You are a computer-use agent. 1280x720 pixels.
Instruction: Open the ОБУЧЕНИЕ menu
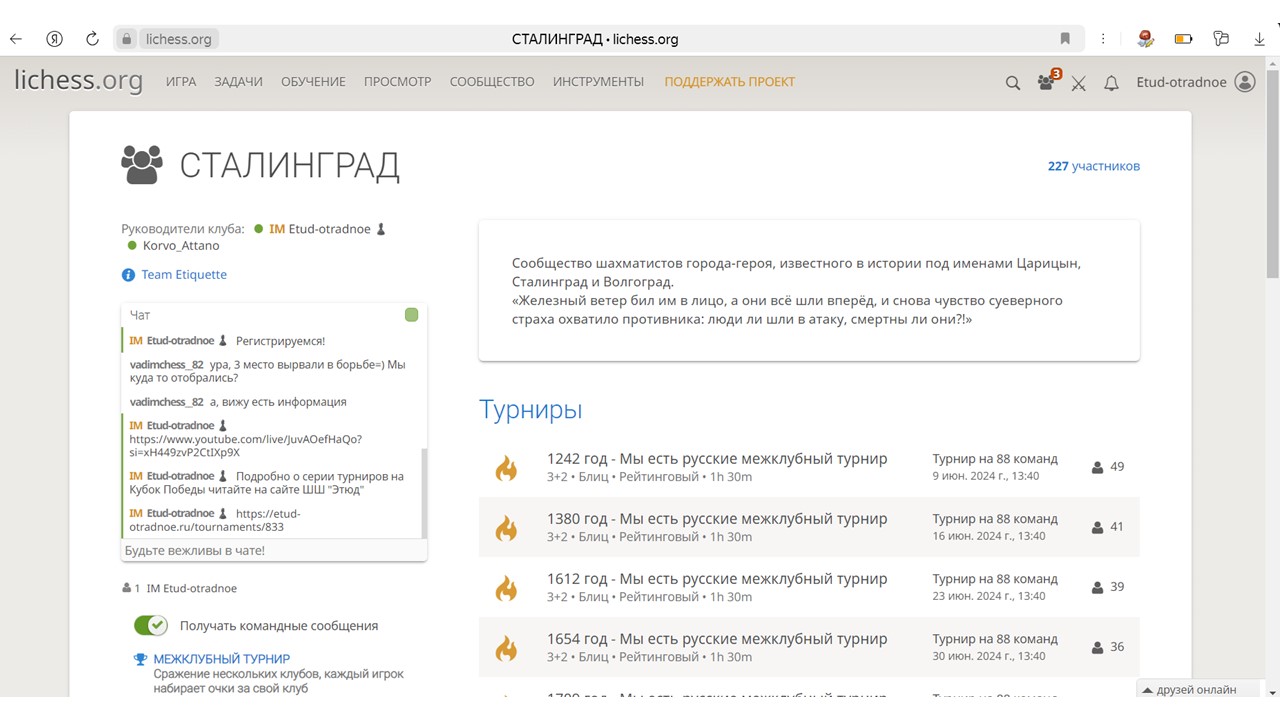click(x=313, y=82)
